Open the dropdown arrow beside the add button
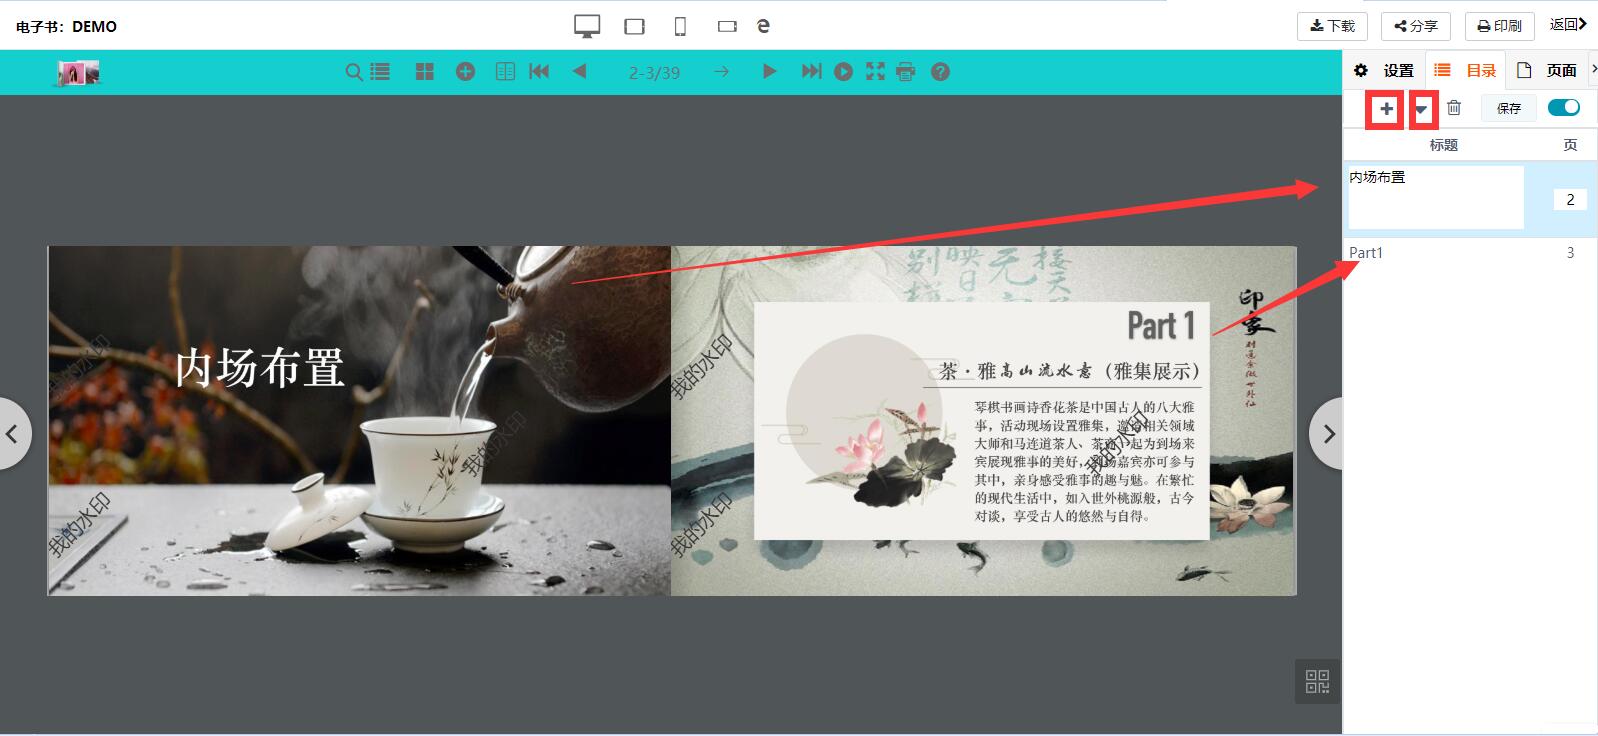This screenshot has width=1598, height=736. (x=1422, y=109)
